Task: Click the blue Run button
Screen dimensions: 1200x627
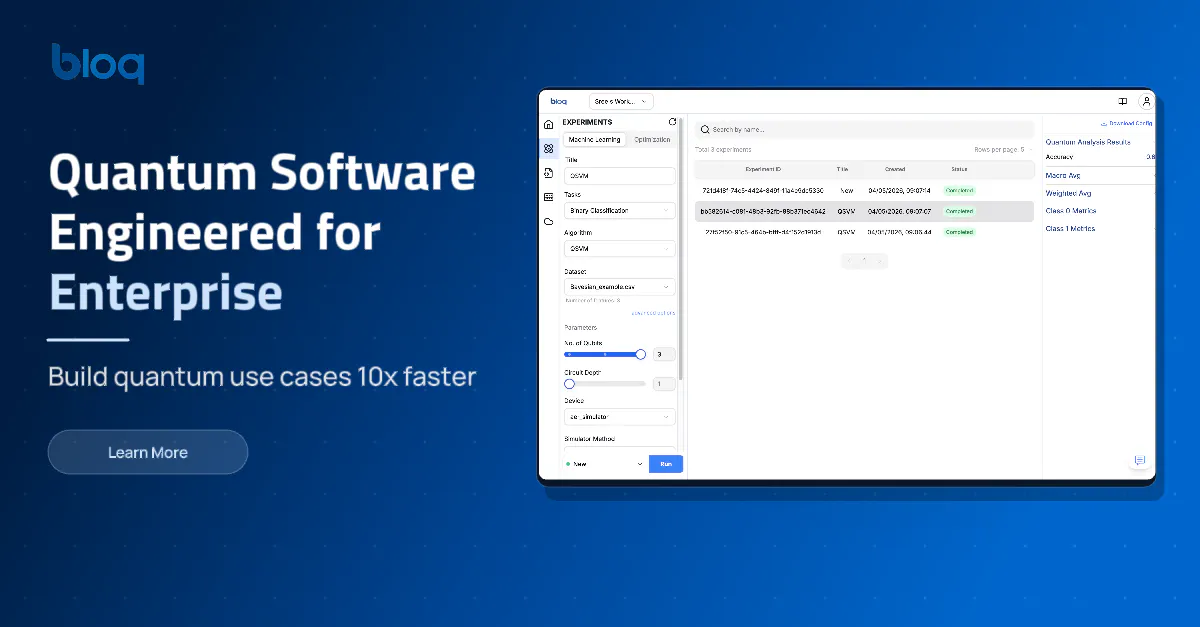Action: [666, 464]
